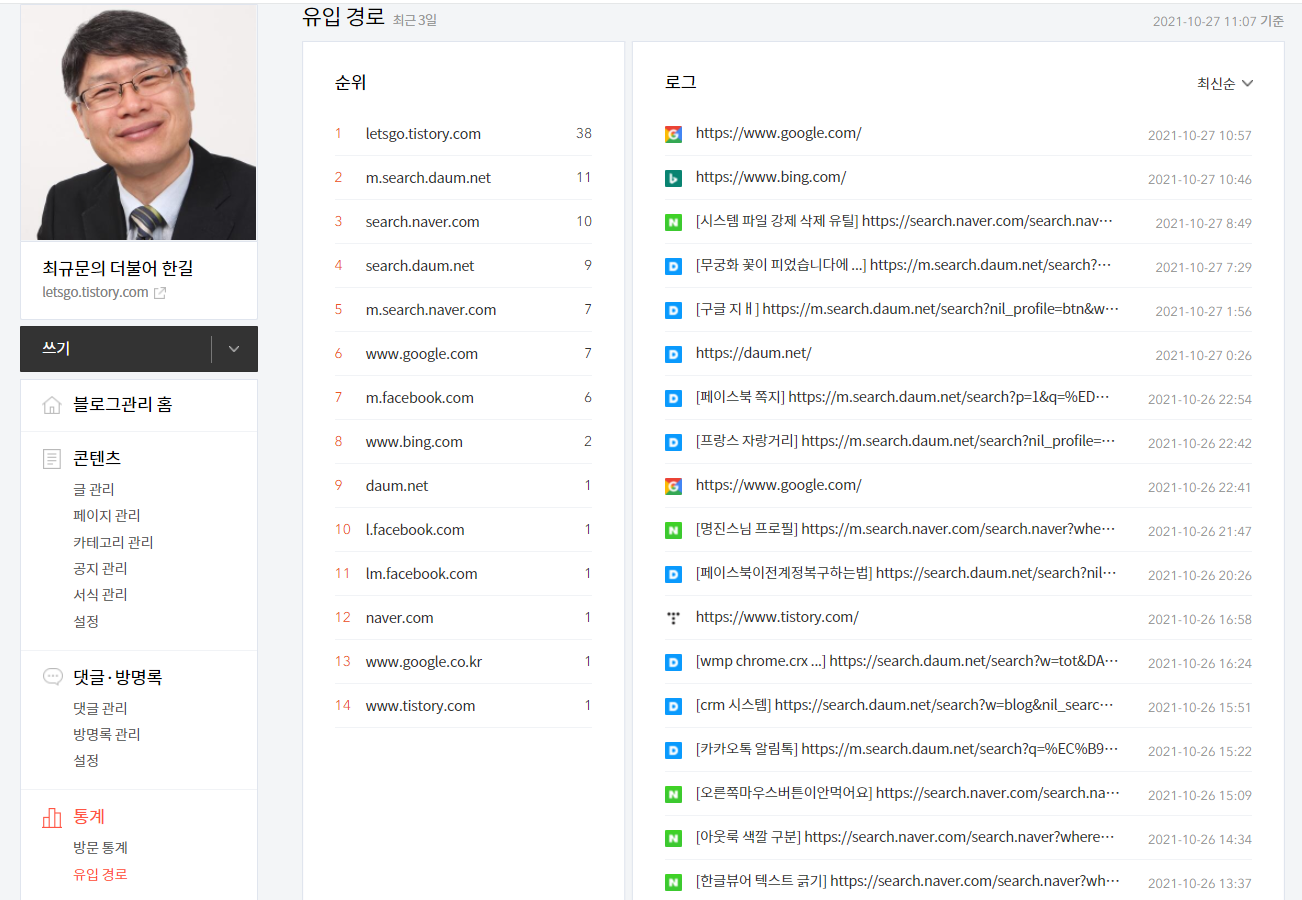Click the letsgo.tistory.com blog address link

(96, 292)
